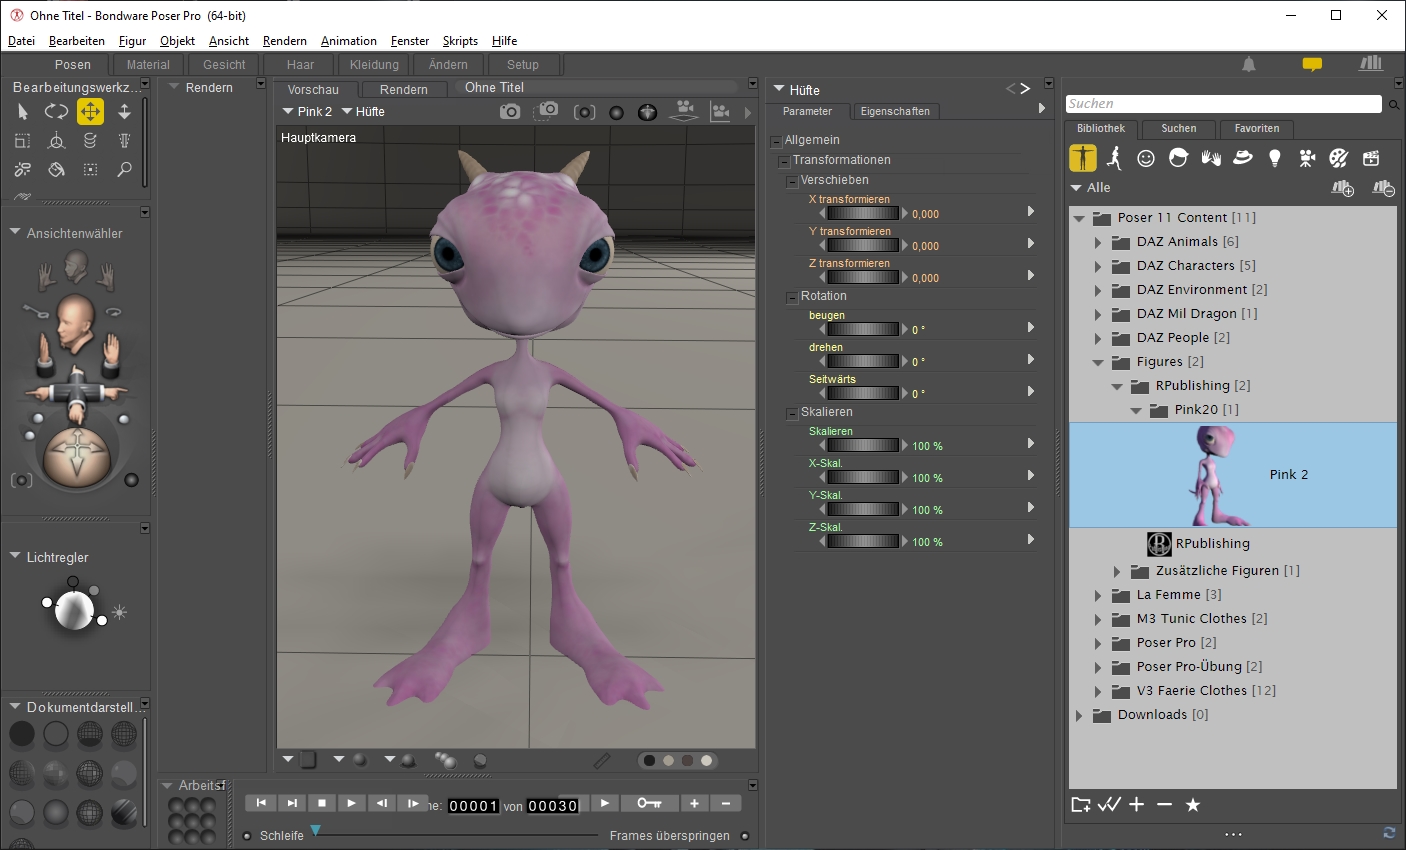
Task: Open the Cameras library category
Action: point(1307,158)
